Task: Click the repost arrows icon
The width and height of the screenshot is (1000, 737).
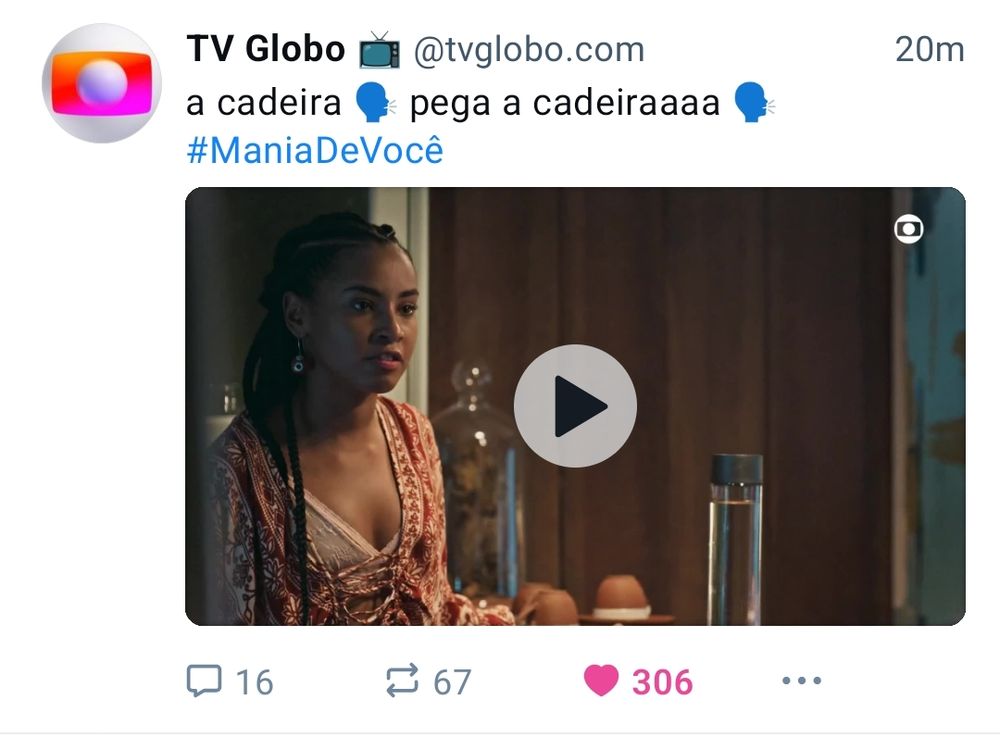Action: pyautogui.click(x=402, y=680)
